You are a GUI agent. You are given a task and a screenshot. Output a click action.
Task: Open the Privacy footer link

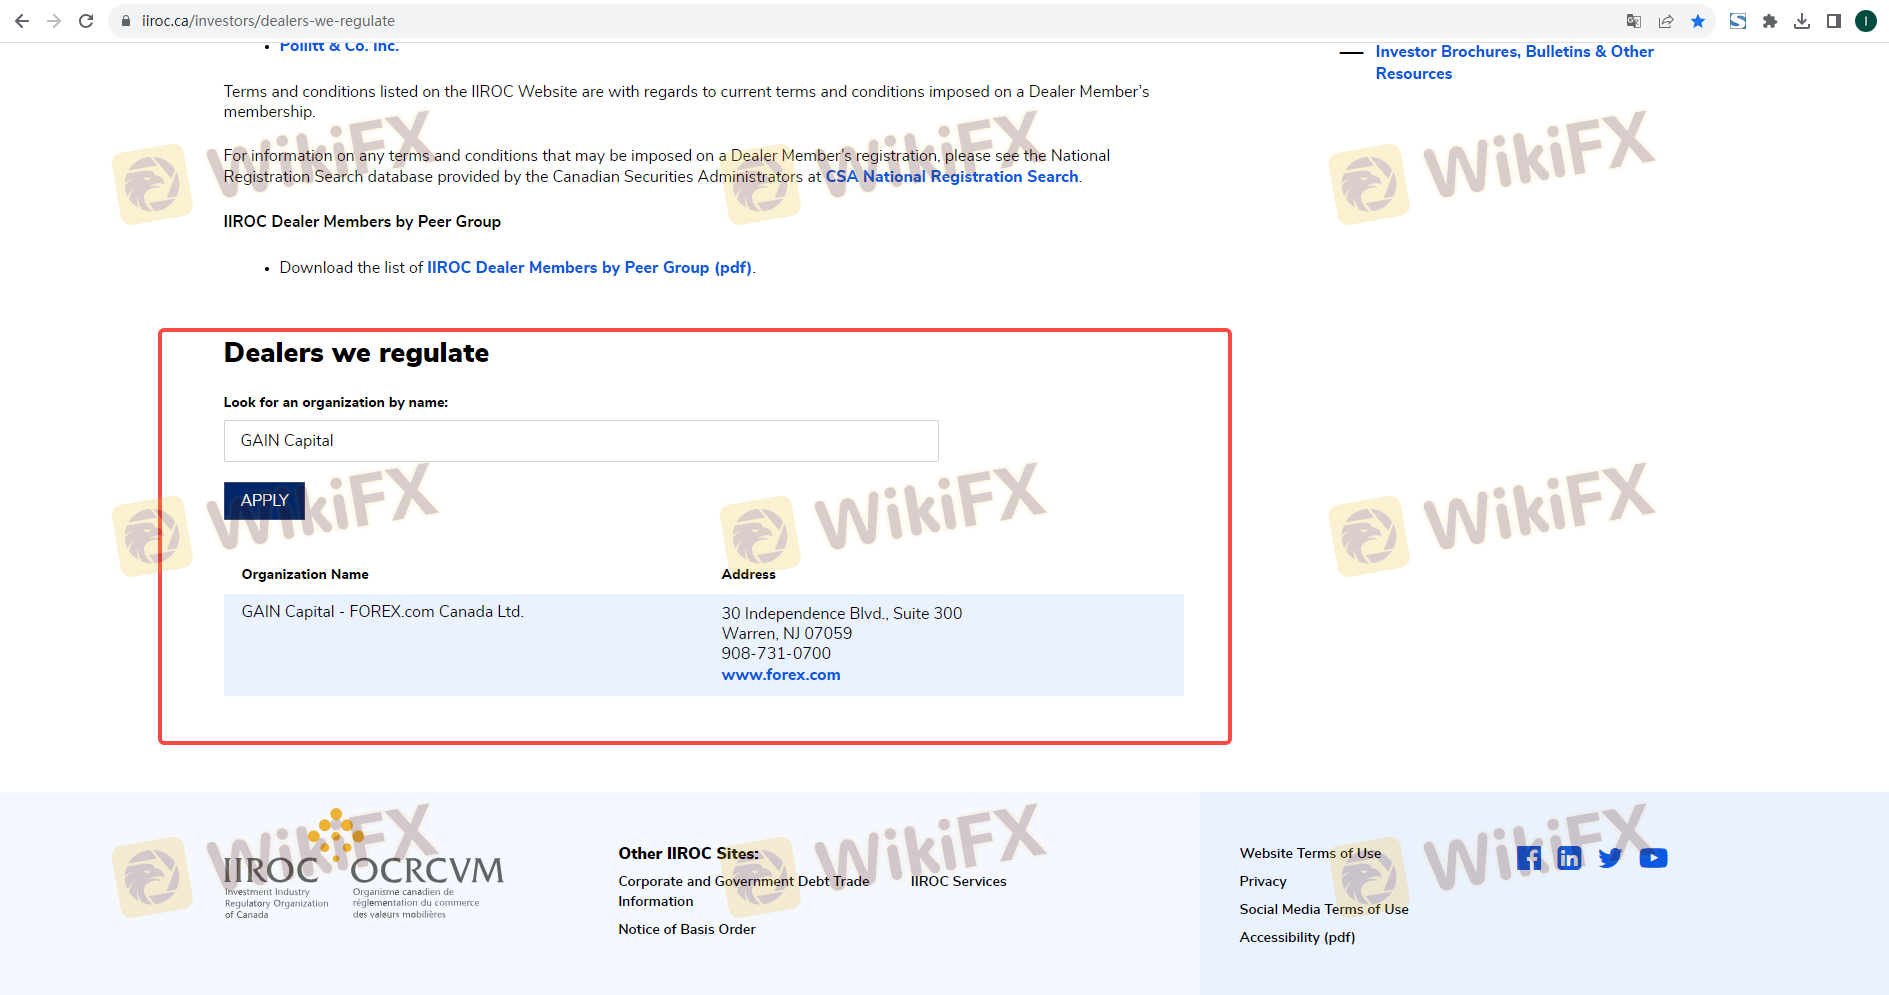(x=1263, y=881)
